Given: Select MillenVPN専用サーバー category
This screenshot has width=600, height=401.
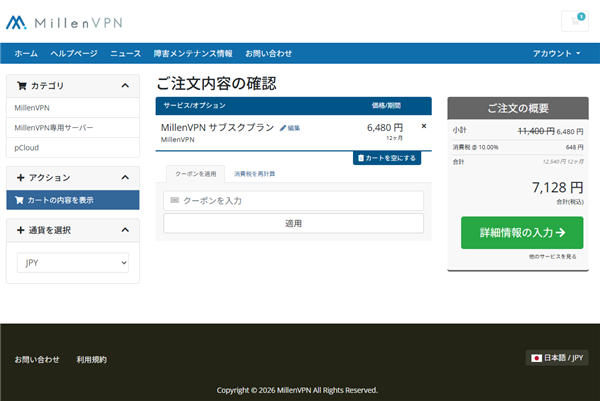Looking at the screenshot, I should point(73,128).
